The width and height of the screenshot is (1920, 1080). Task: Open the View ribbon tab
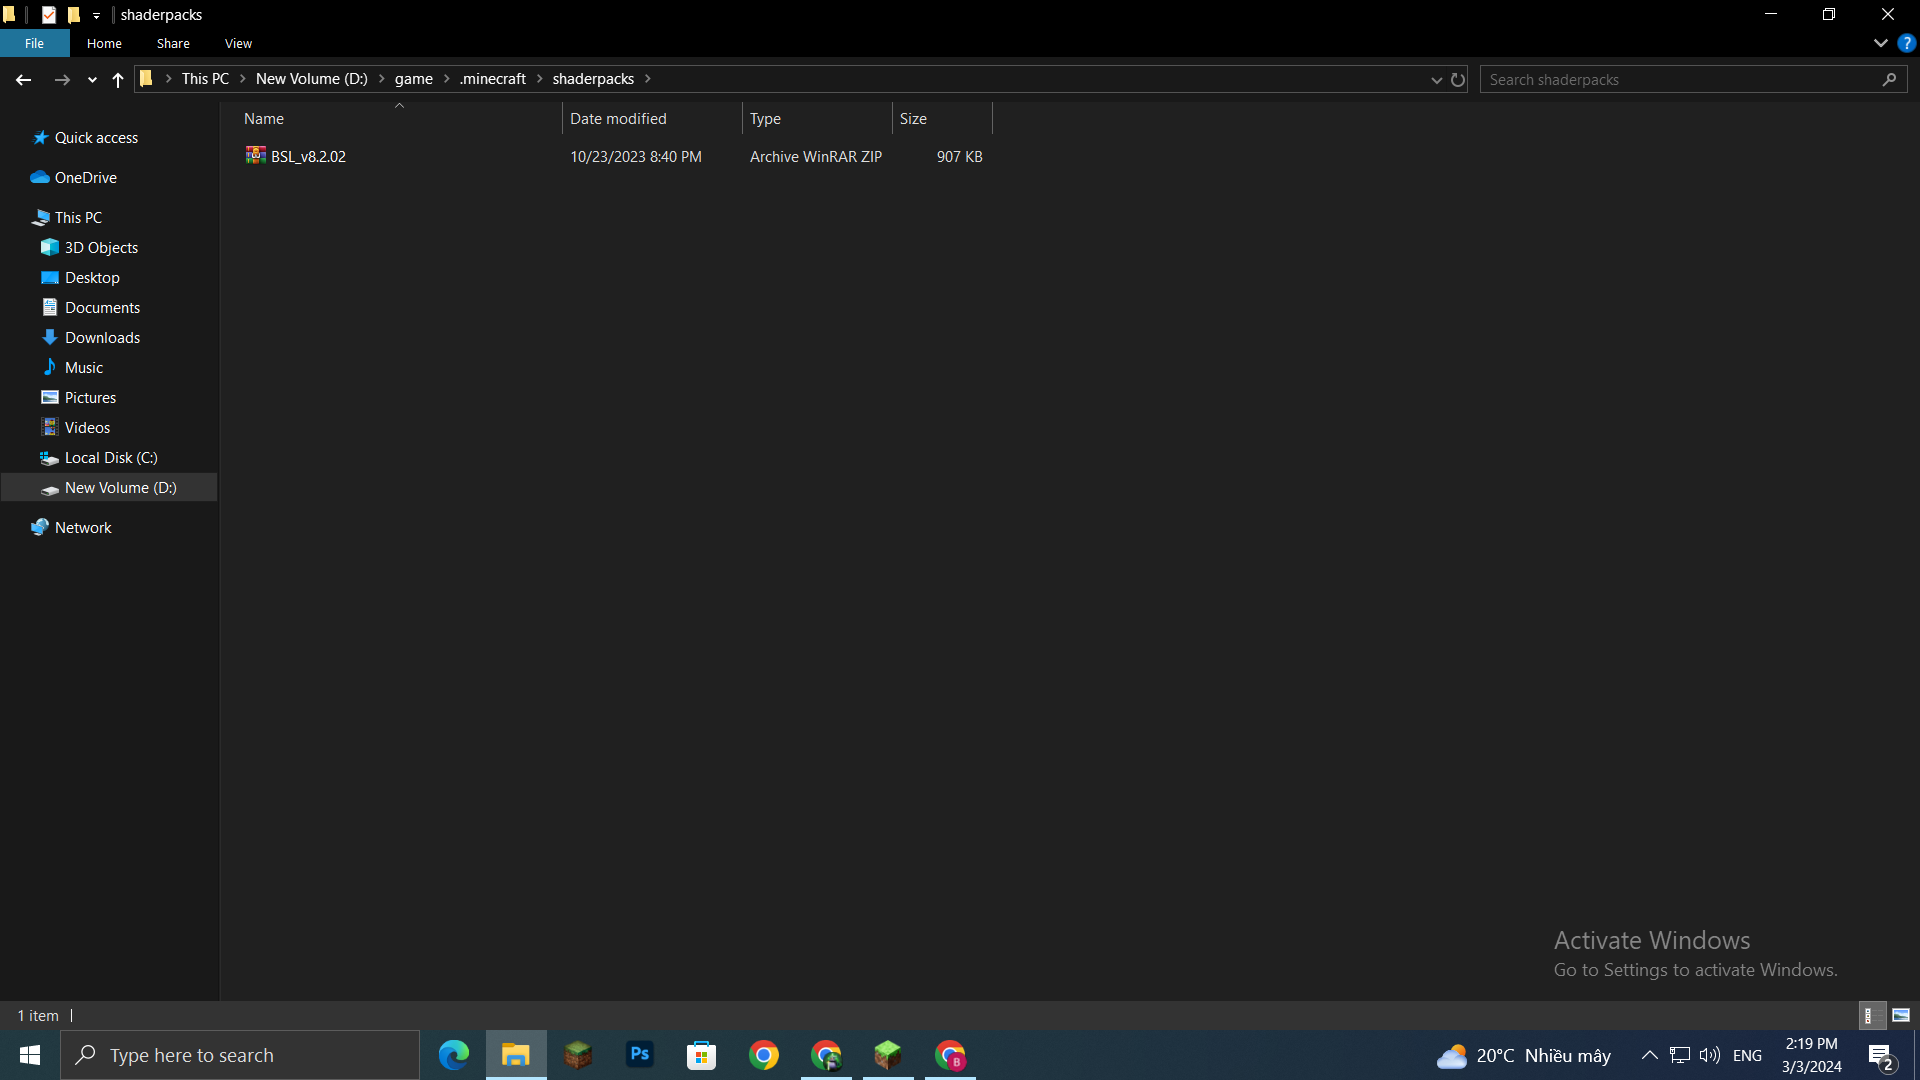(x=238, y=43)
